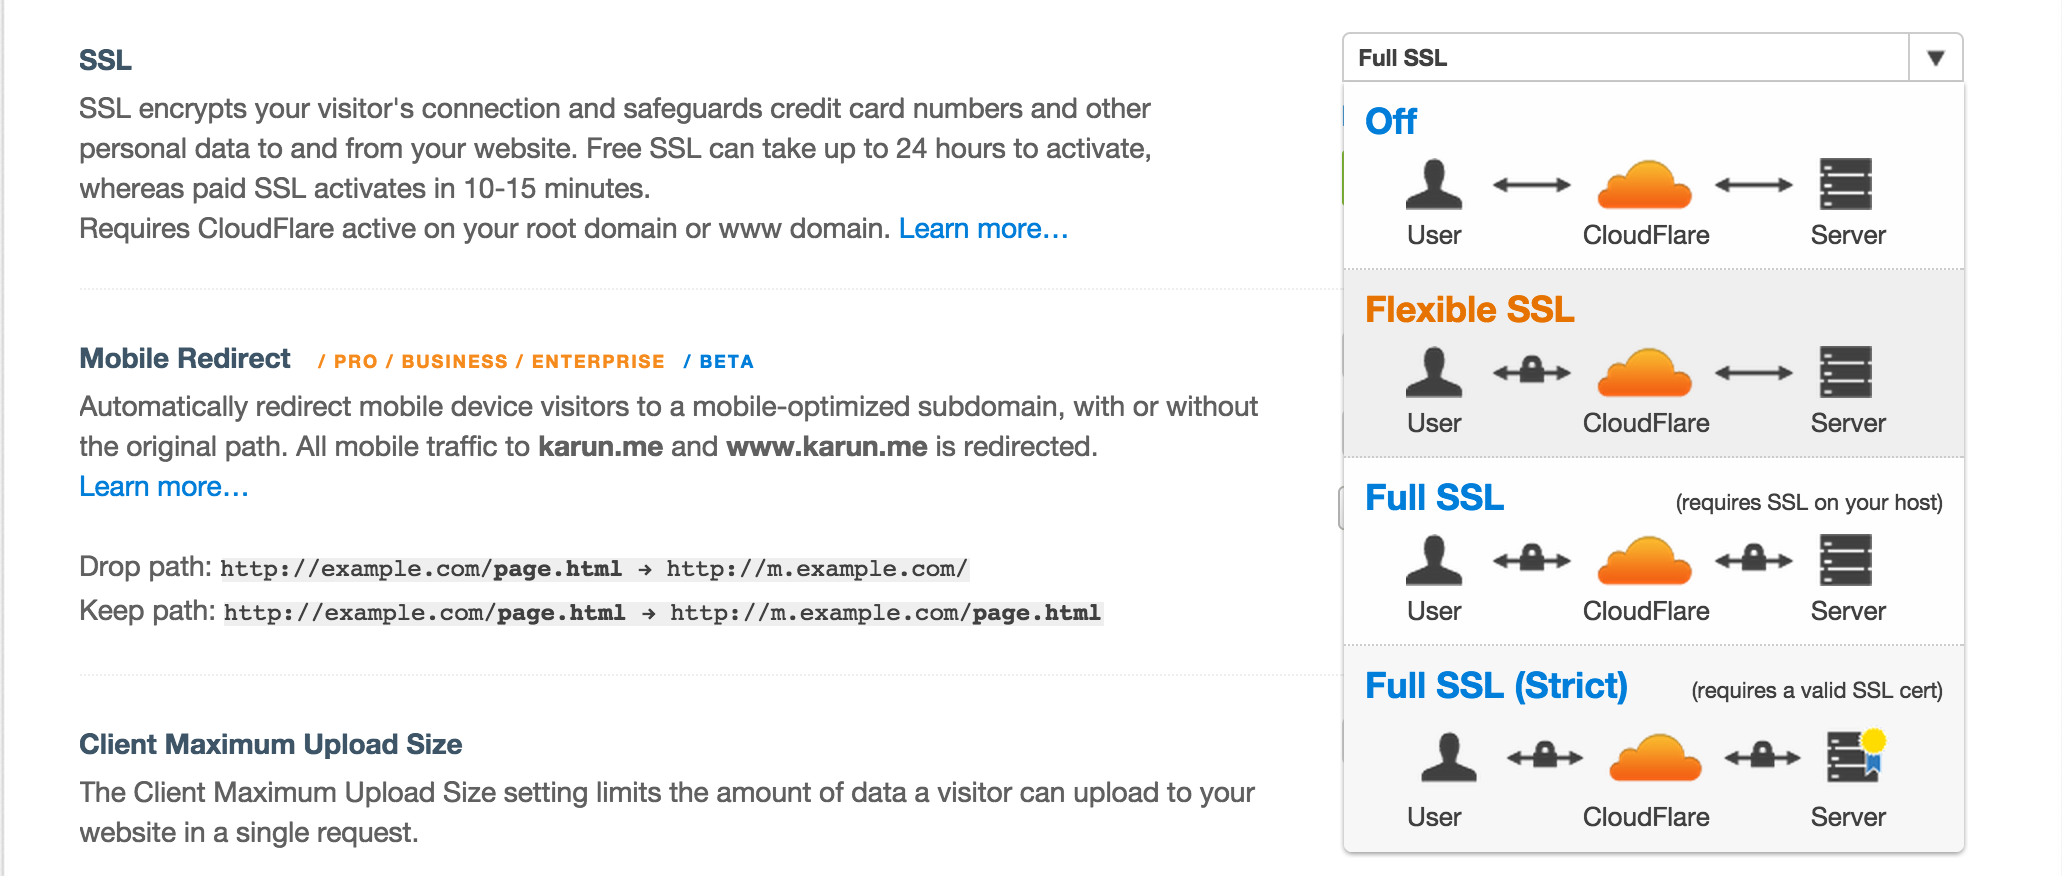This screenshot has height=876, width=2062.
Task: Click the Server stack icon in Flexible SSL row
Action: coord(1848,372)
